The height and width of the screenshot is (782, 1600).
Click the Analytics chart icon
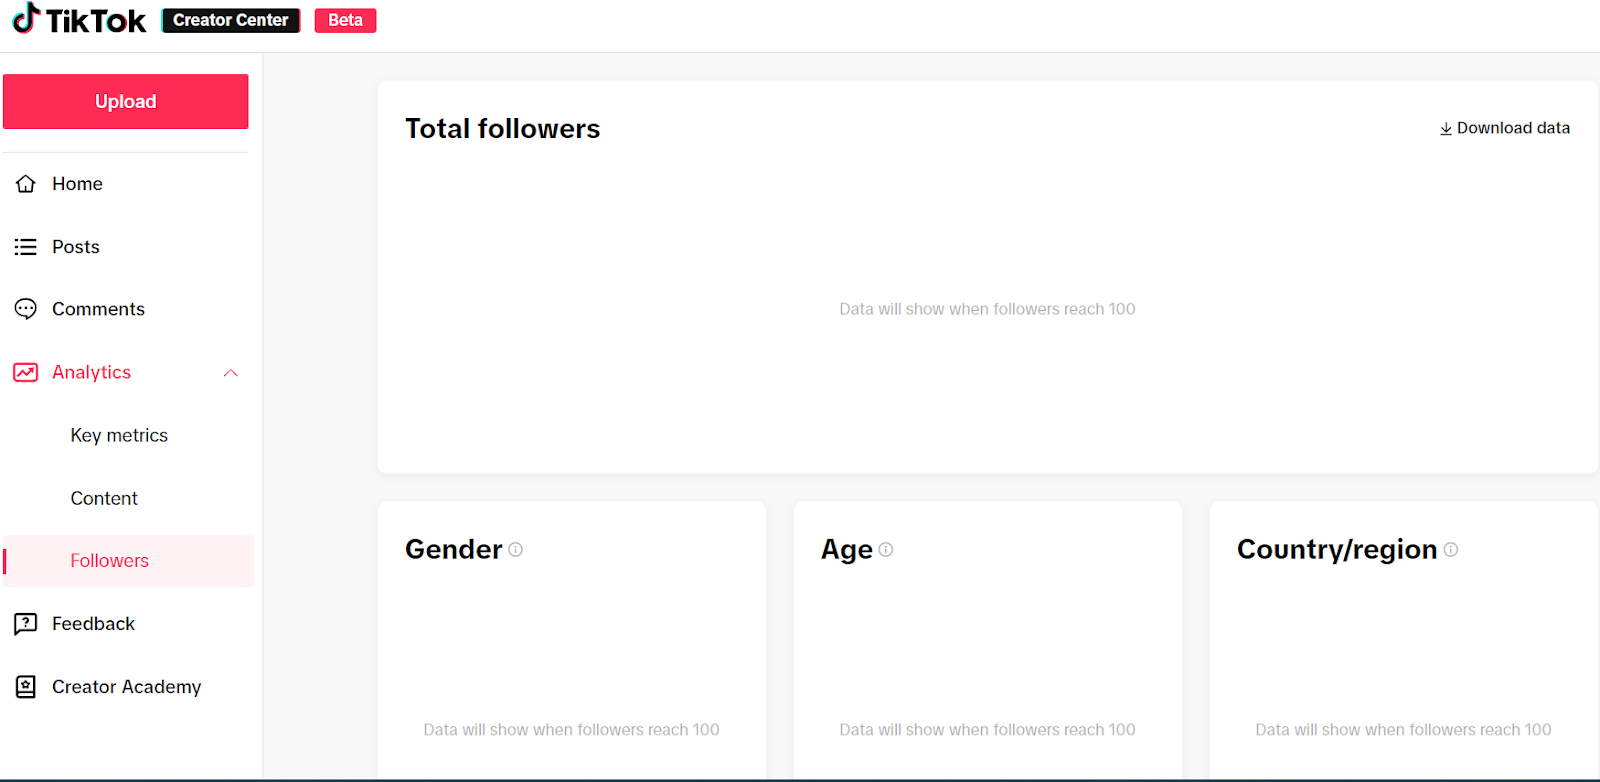click(26, 372)
